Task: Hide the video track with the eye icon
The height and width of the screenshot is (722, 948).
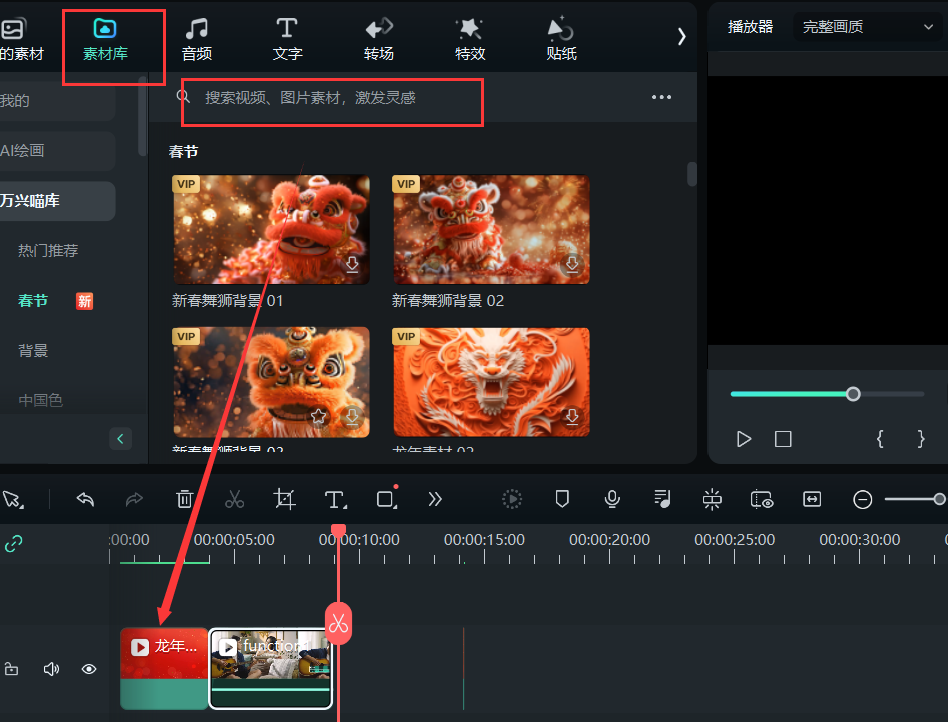Action: 89,669
